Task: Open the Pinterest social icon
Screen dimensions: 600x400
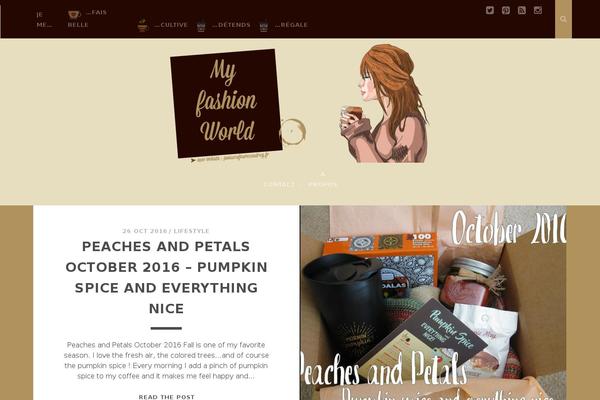Action: [506, 10]
